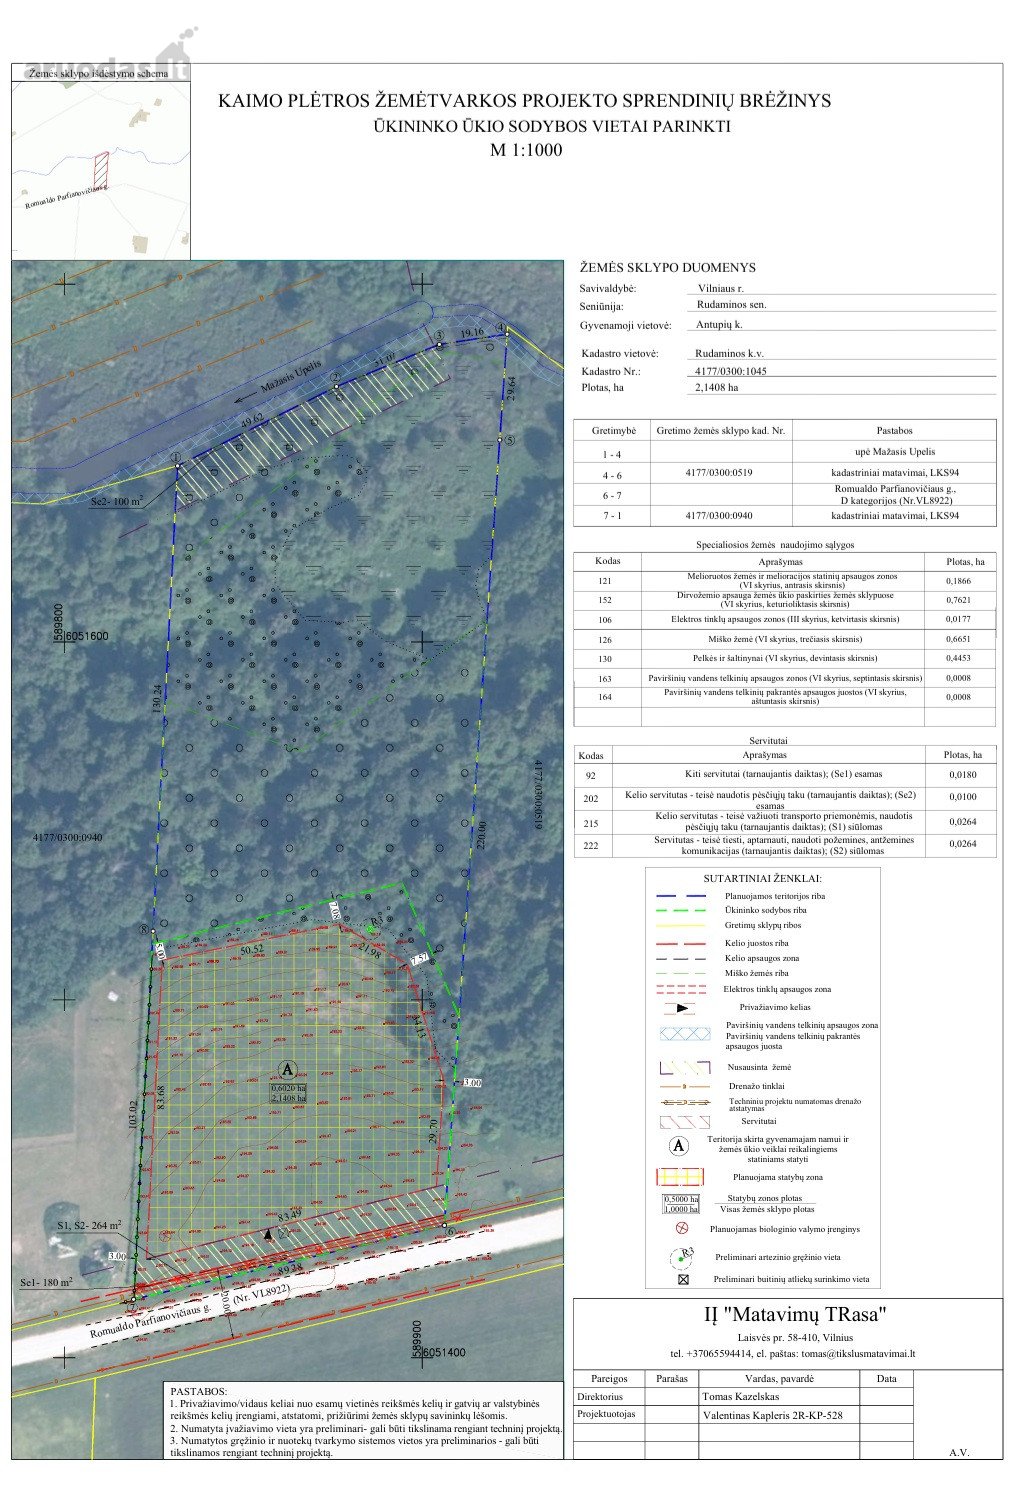
Task: Click the 'Rudaminos sen.' value
Action: pyautogui.click(x=732, y=305)
